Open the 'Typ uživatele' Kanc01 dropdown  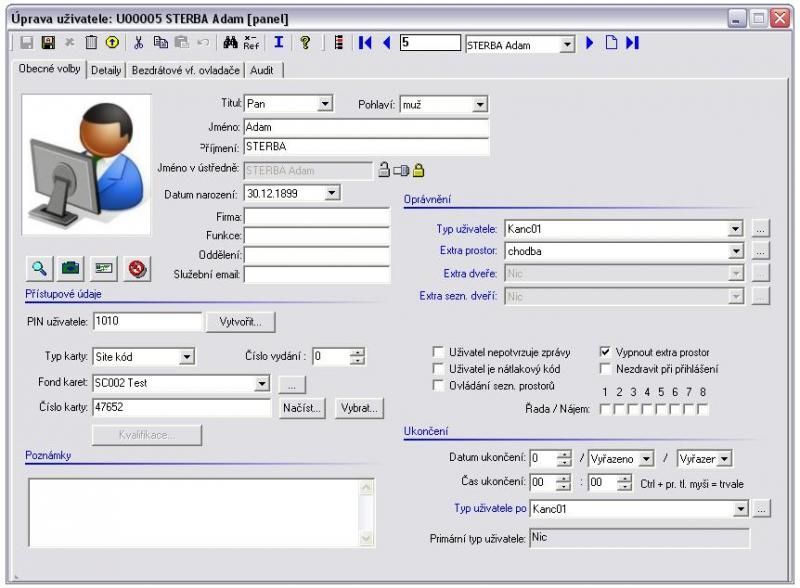(736, 229)
